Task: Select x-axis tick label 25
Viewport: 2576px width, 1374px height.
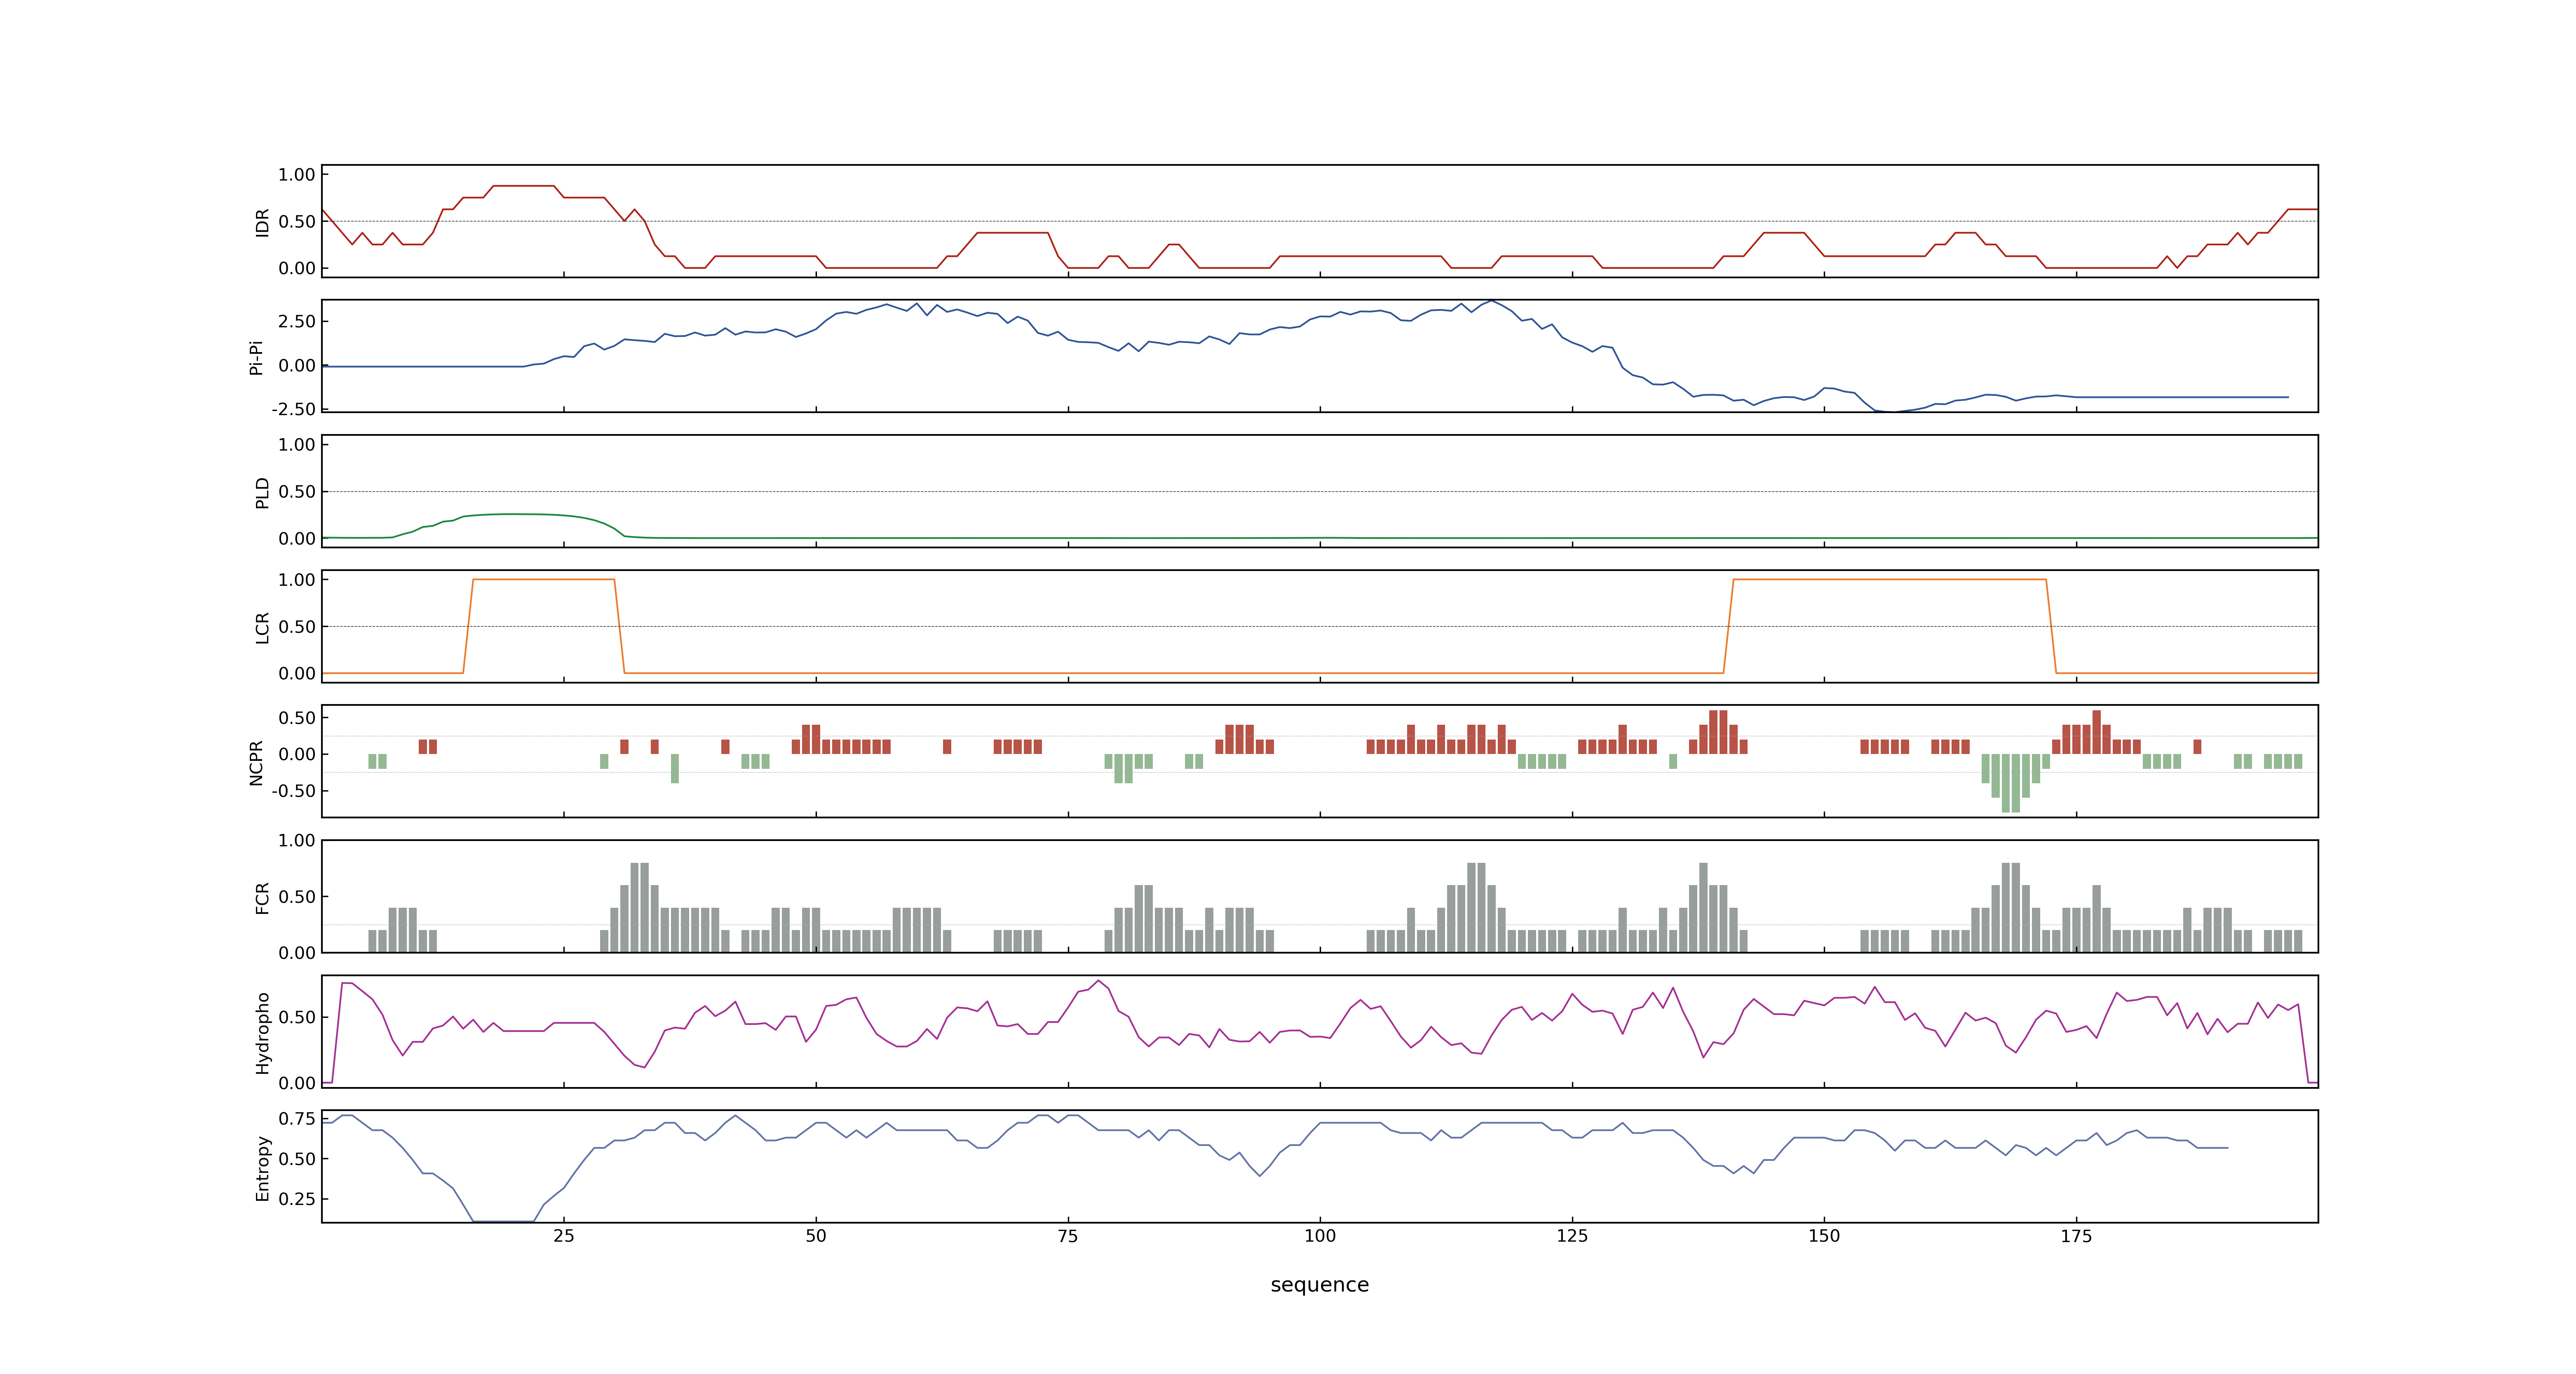Action: [564, 1236]
